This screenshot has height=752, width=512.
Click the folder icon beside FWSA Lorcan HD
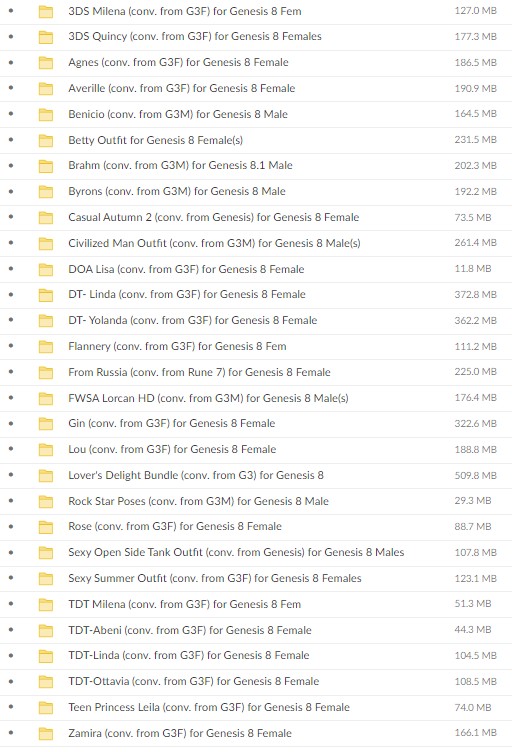[46, 399]
